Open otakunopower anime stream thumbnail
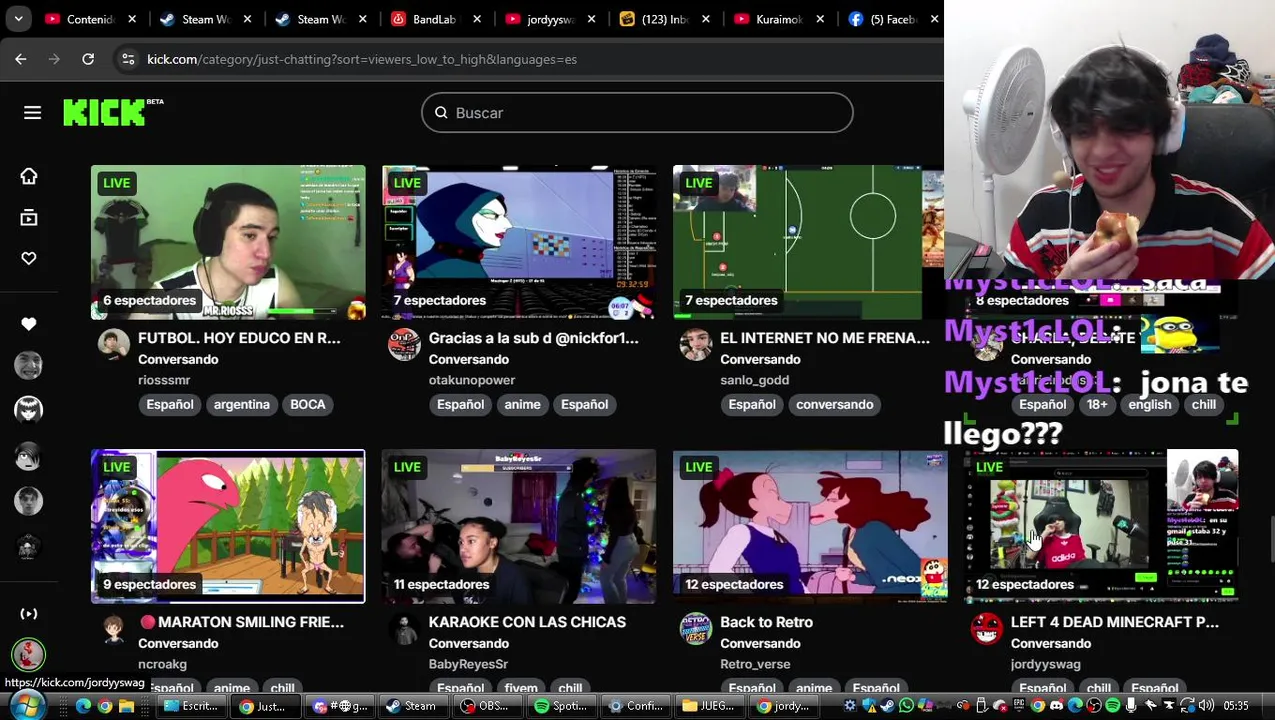Screen dimensions: 1275x720 tap(519, 242)
